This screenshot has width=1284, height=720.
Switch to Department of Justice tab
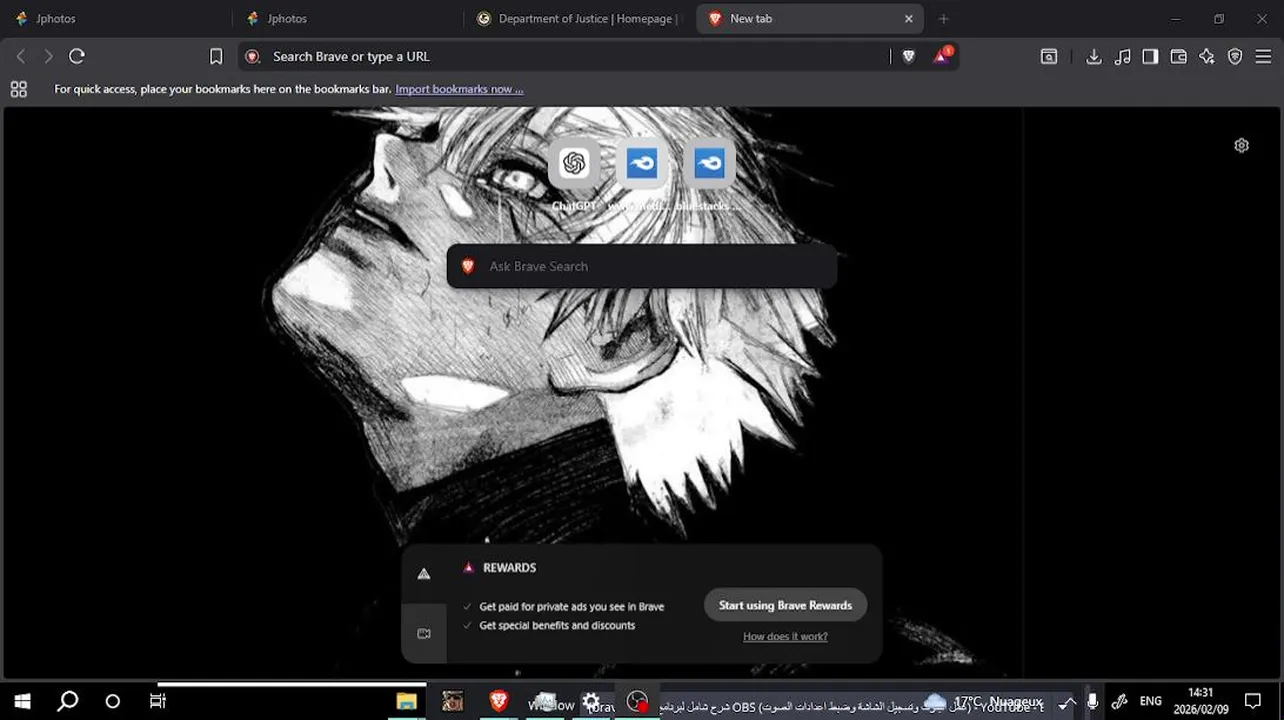(578, 18)
